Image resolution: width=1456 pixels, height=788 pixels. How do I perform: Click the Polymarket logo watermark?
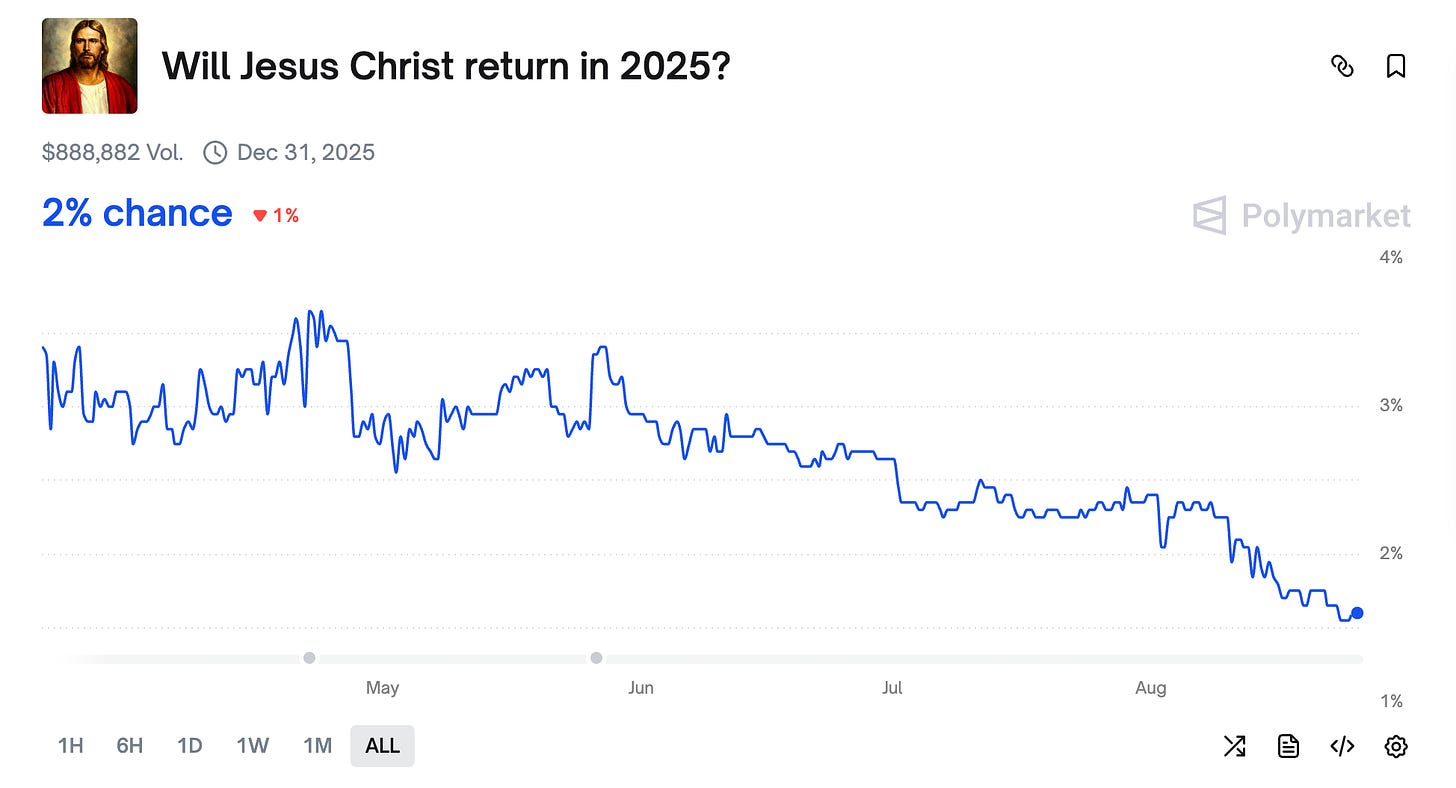click(1302, 215)
